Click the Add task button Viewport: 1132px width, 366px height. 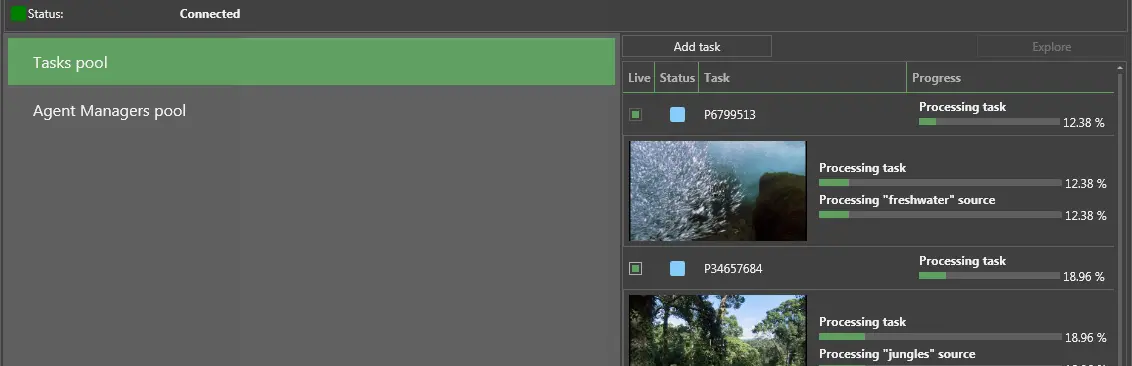click(x=697, y=46)
